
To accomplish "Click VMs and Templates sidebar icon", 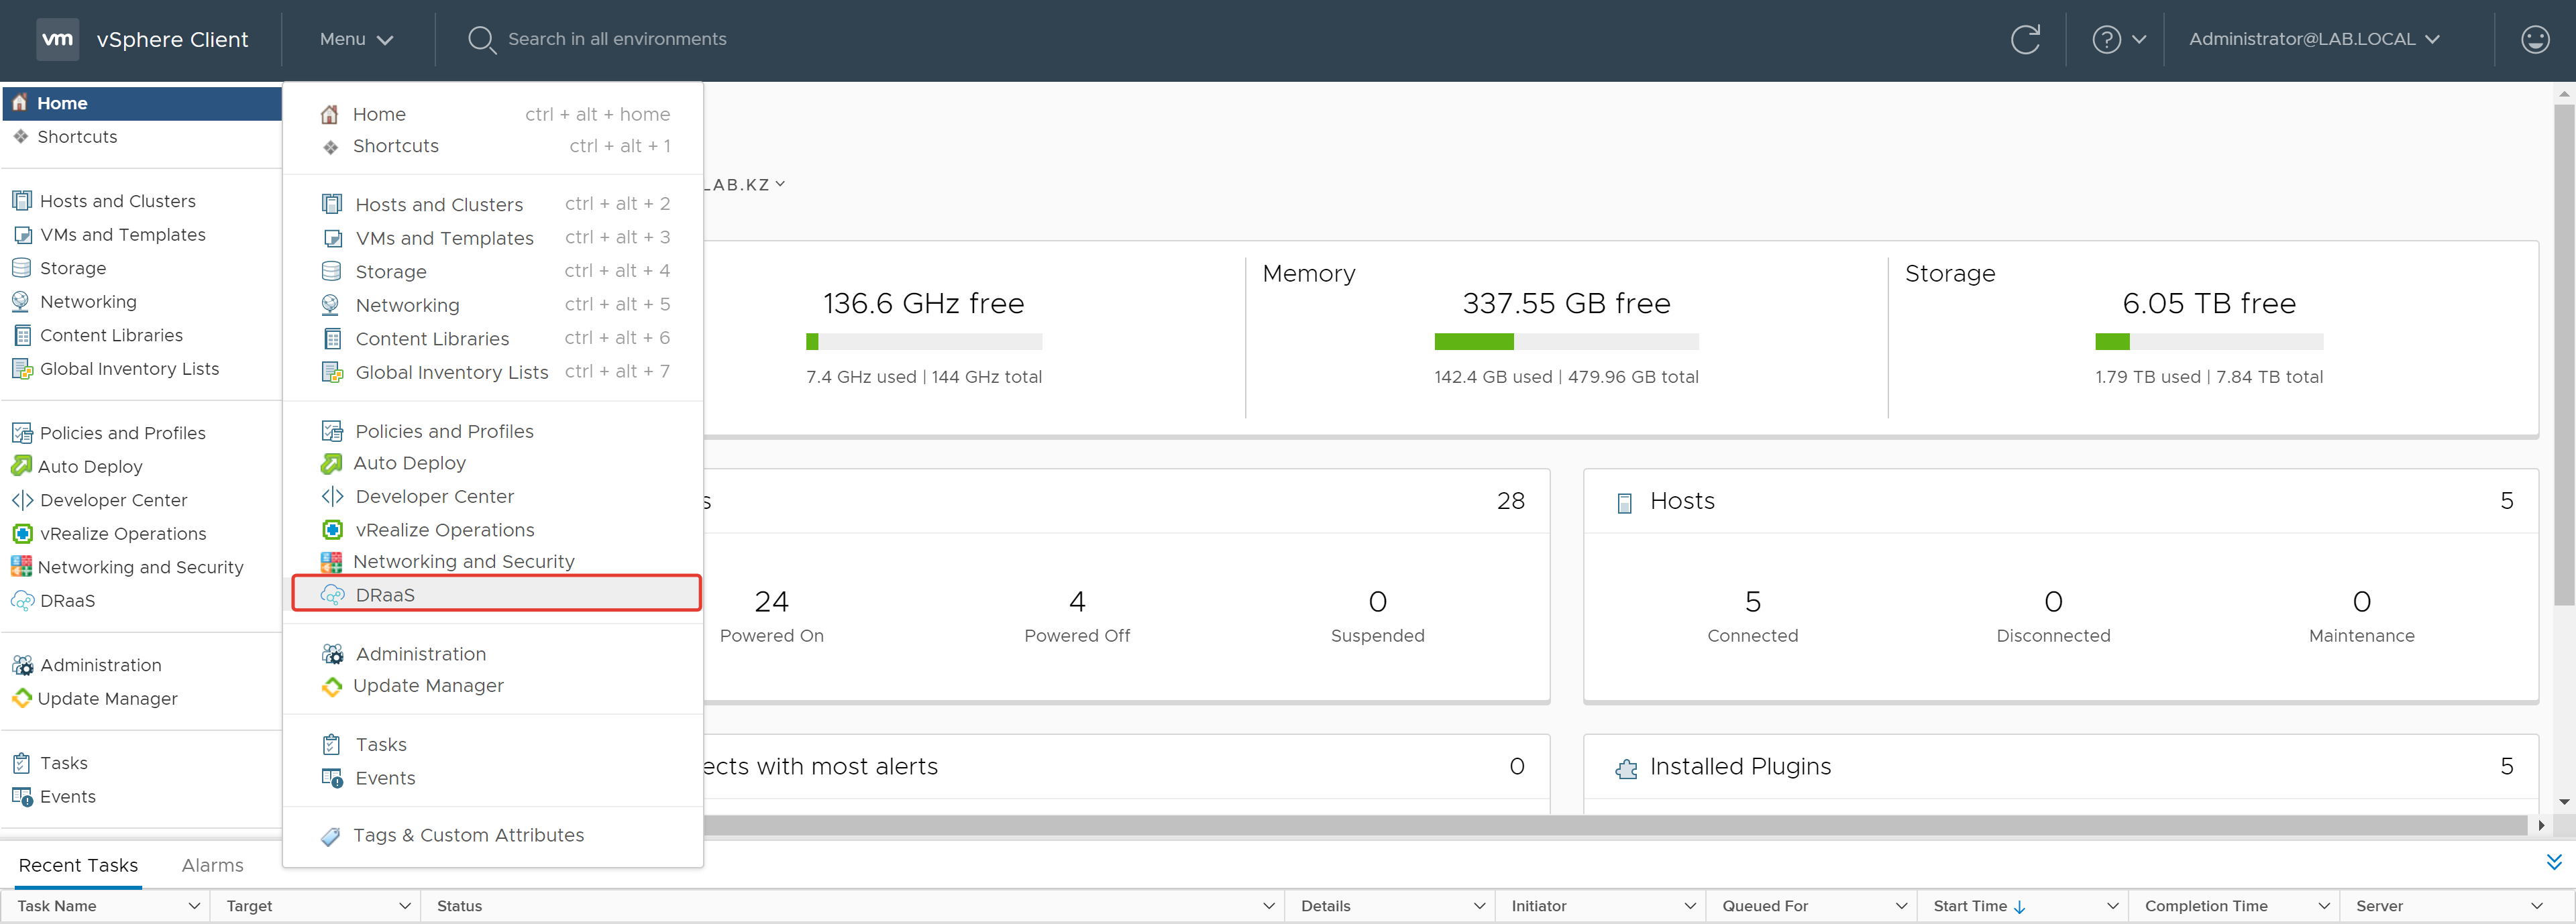I will [x=22, y=235].
